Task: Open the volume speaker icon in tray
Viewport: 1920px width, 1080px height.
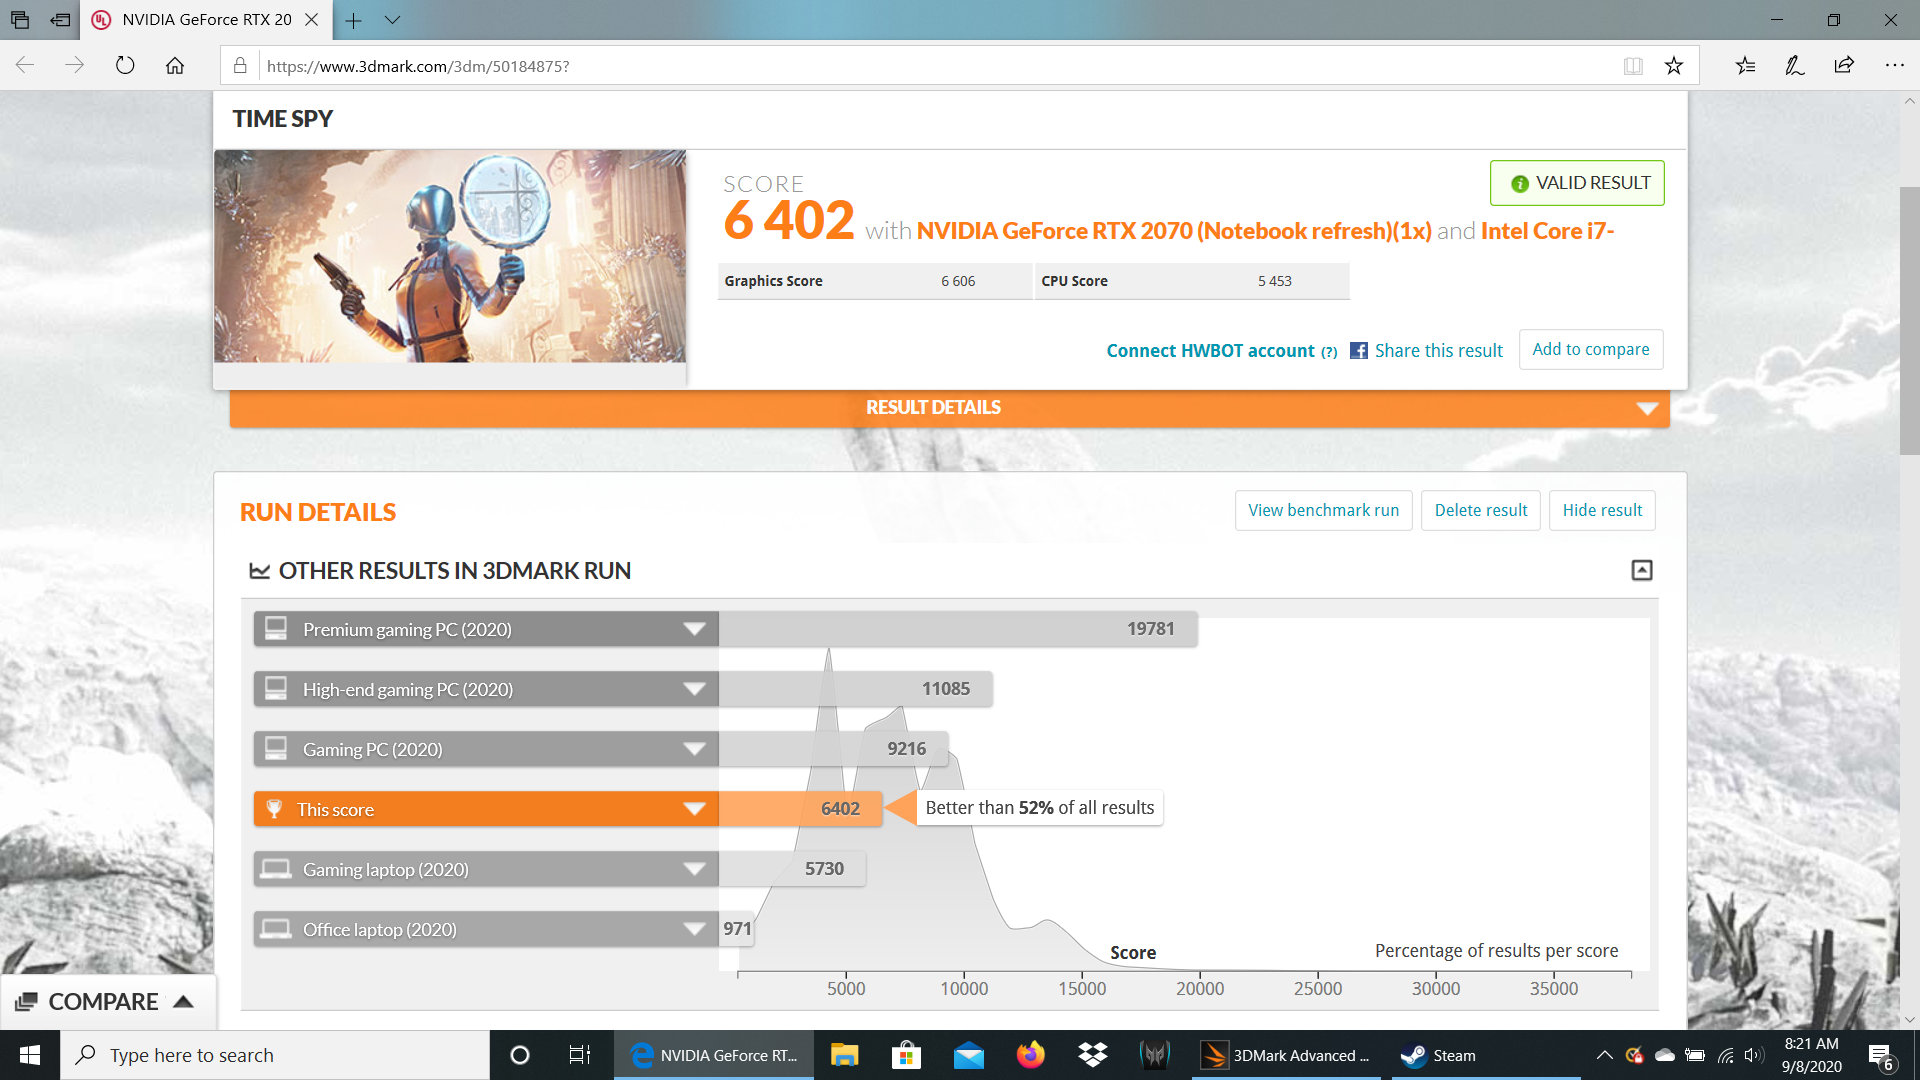Action: click(x=1754, y=1055)
